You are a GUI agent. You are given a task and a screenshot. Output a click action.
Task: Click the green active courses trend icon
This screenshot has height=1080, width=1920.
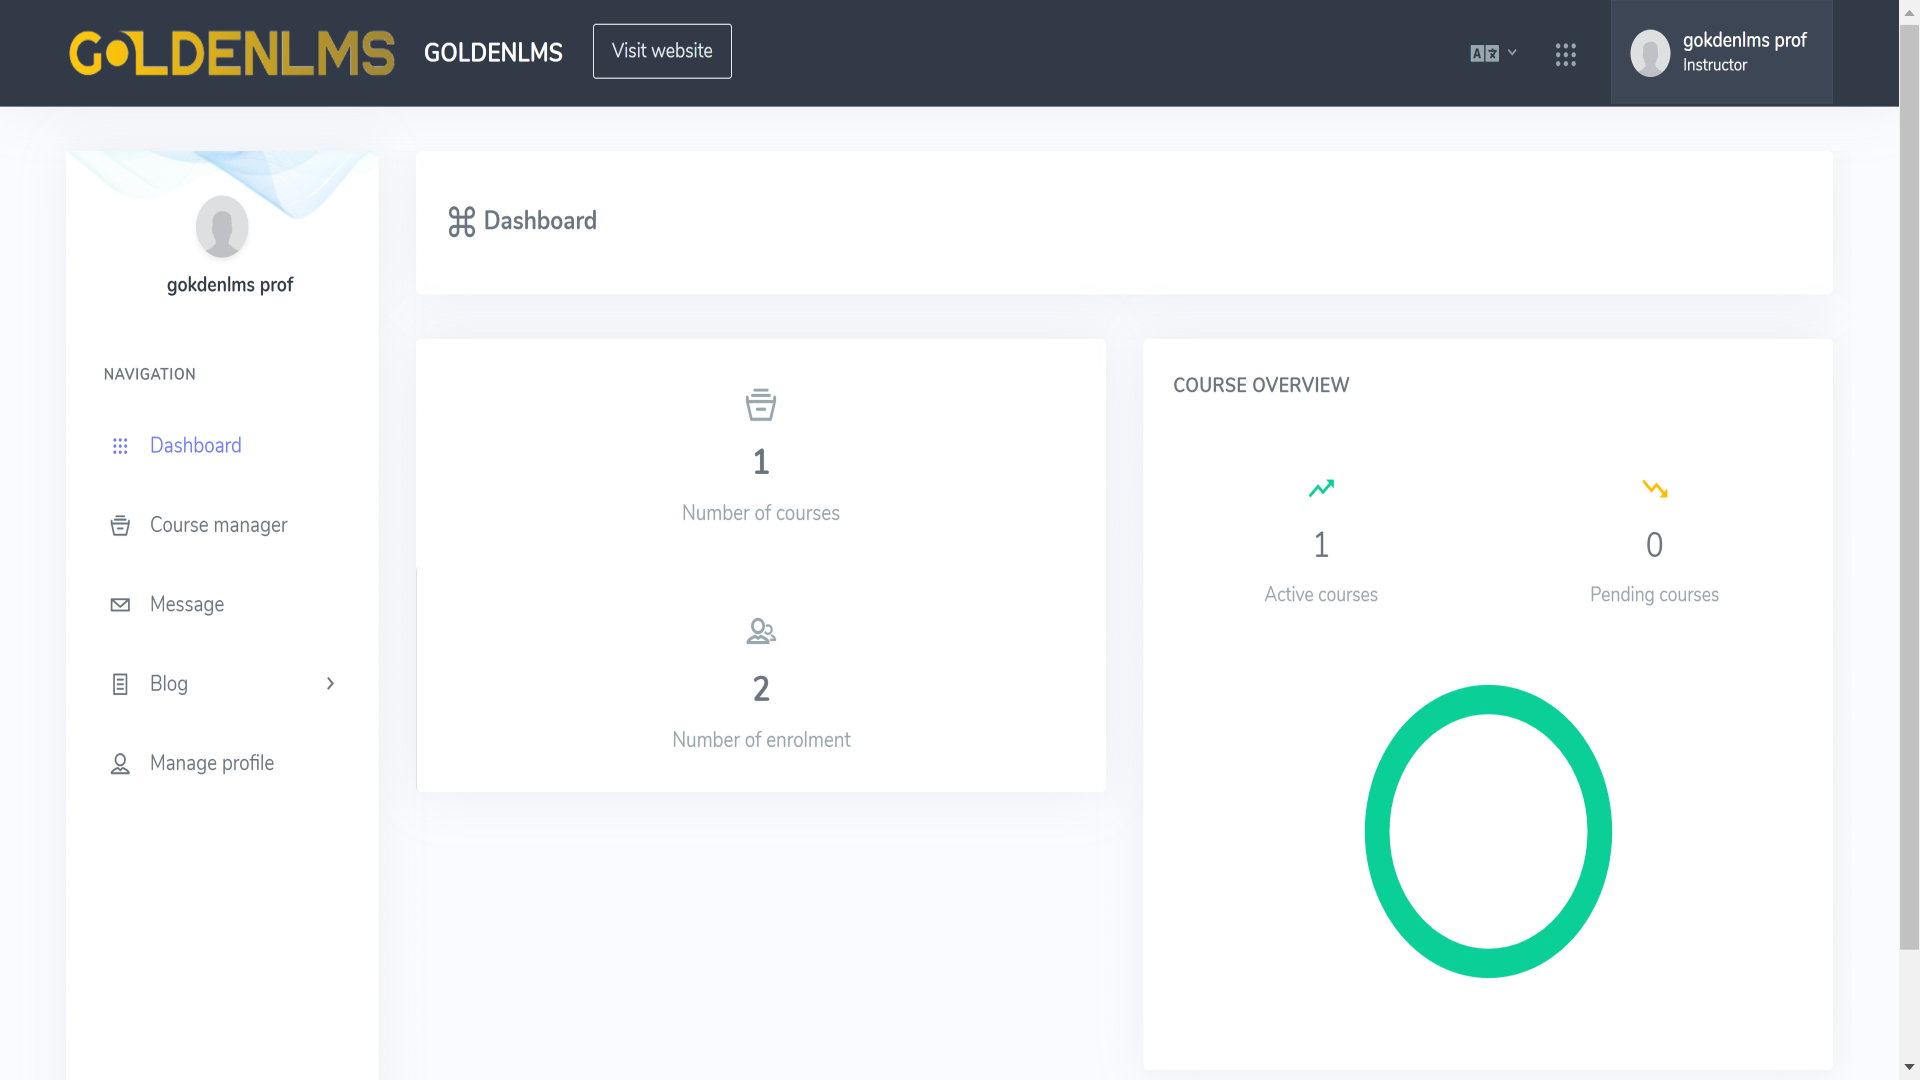pos(1321,489)
